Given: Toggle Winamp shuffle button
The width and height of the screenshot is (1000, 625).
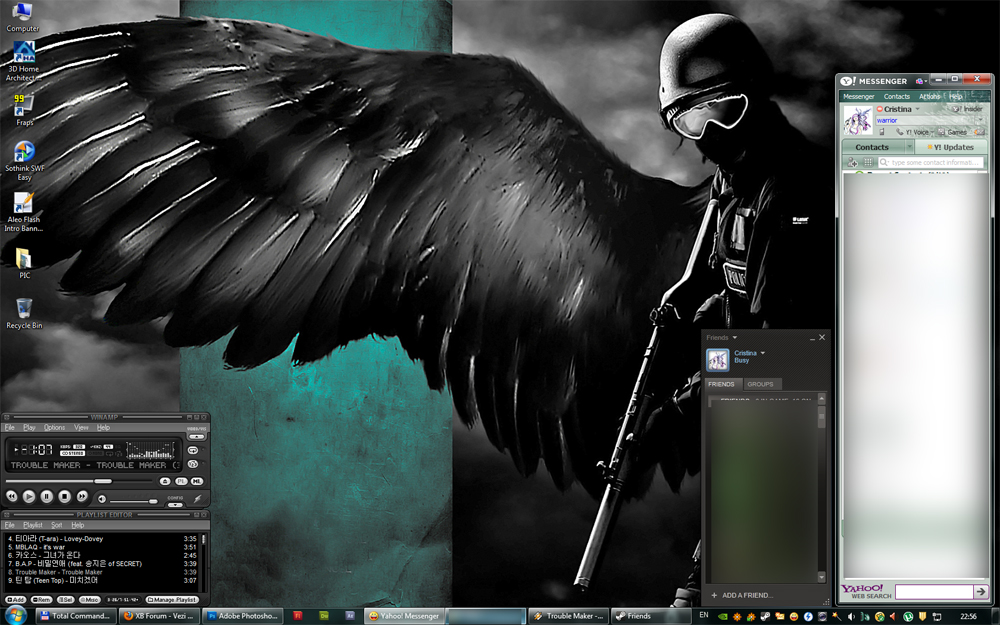Looking at the screenshot, I should [193, 464].
